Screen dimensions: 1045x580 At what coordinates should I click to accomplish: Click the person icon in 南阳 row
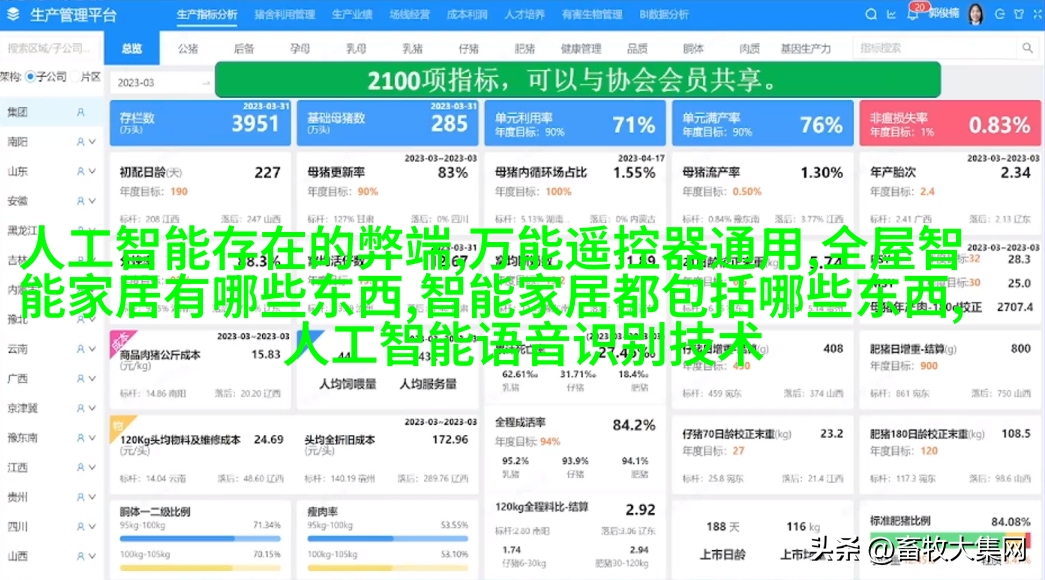coord(81,142)
